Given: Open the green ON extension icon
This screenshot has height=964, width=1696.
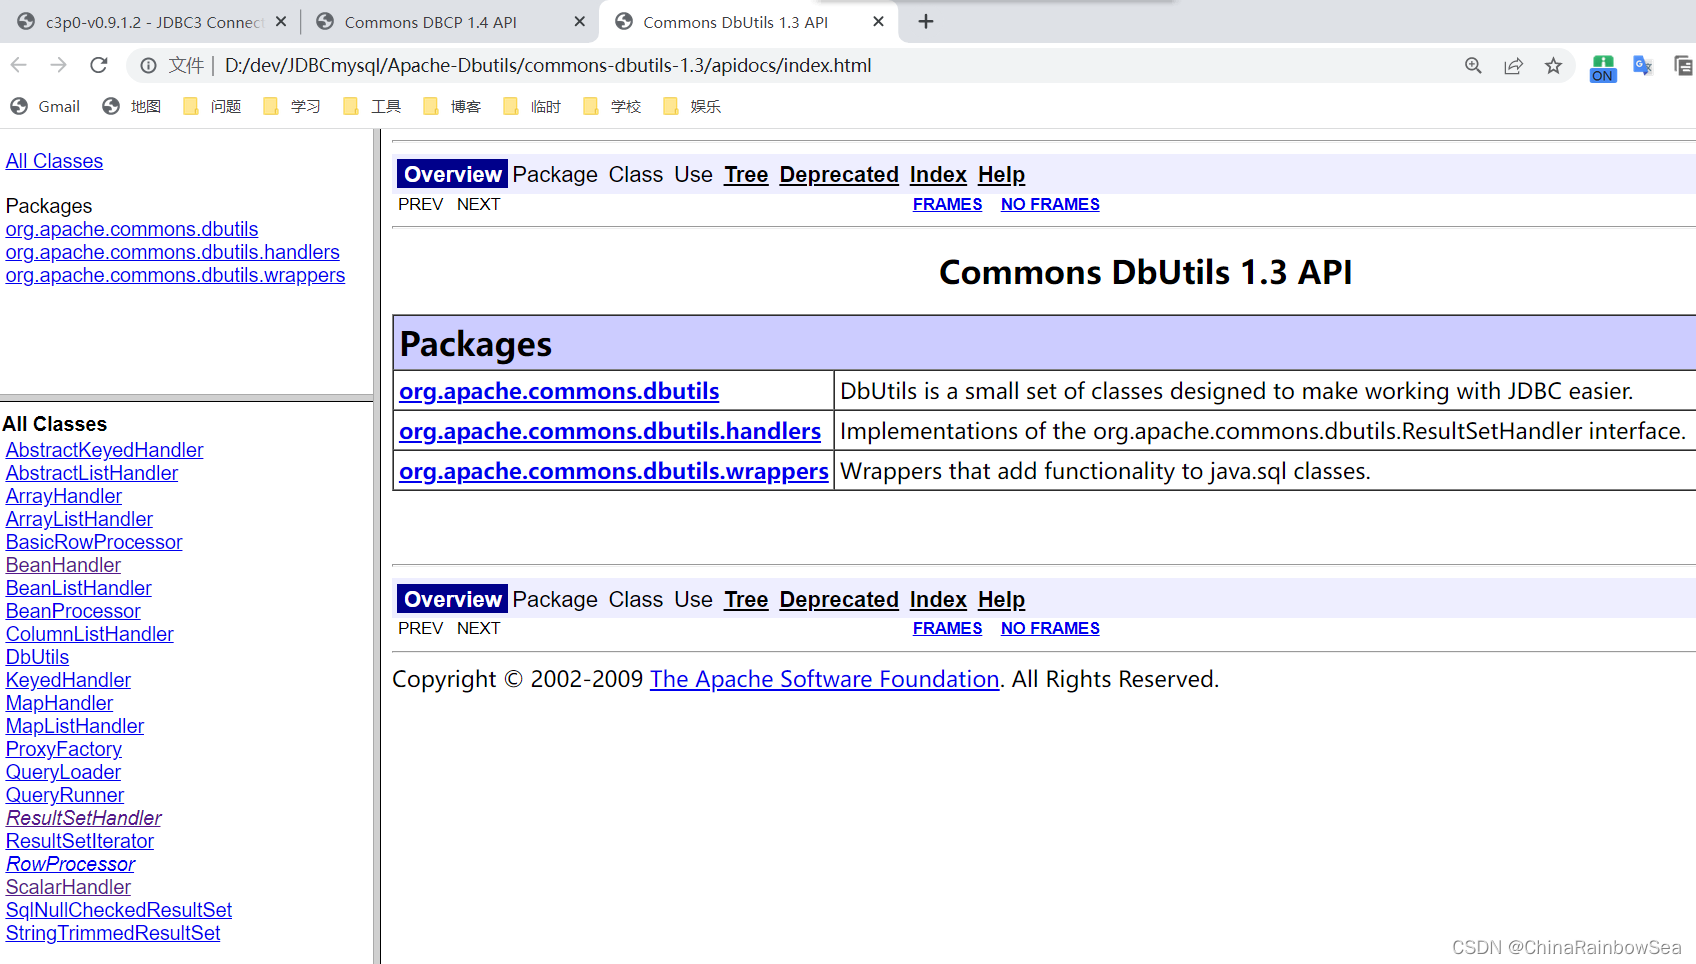Looking at the screenshot, I should (1603, 68).
